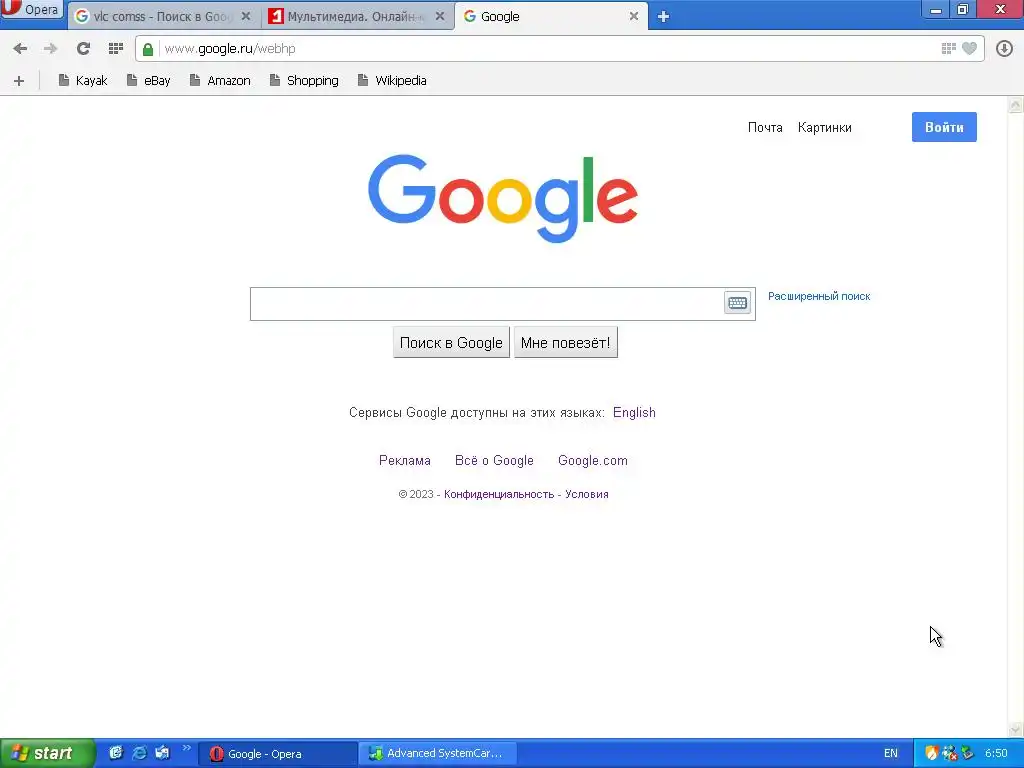Open the Всё о Google link
Image resolution: width=1024 pixels, height=768 pixels.
coord(494,460)
